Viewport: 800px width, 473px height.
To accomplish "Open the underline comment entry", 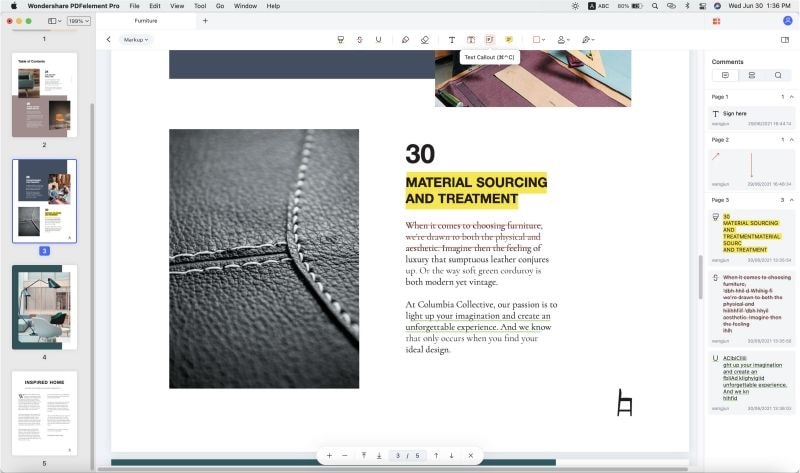I will pyautogui.click(x=751, y=382).
